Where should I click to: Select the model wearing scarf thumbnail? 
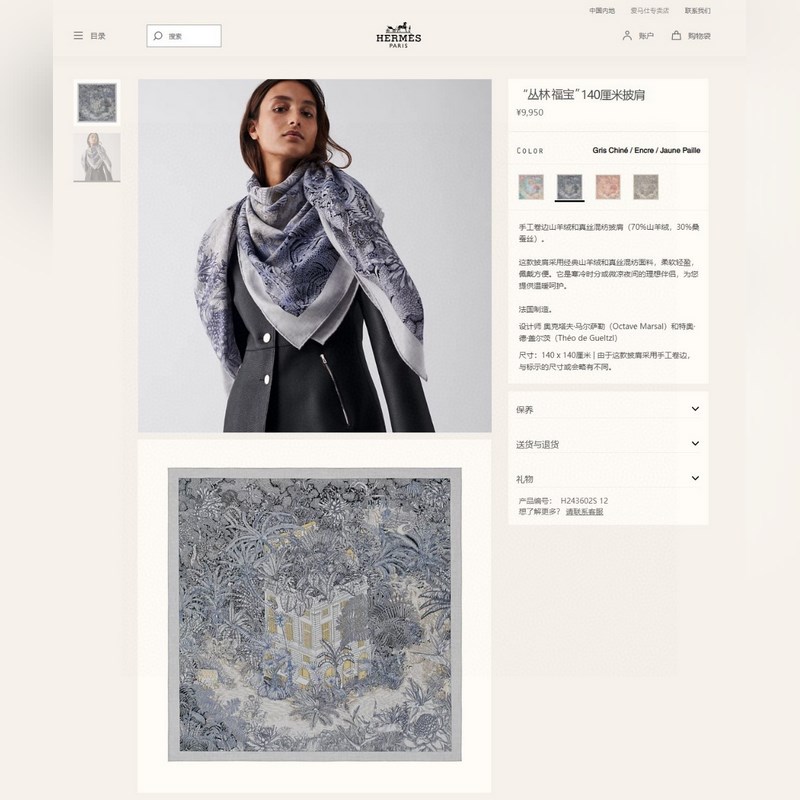point(97,158)
